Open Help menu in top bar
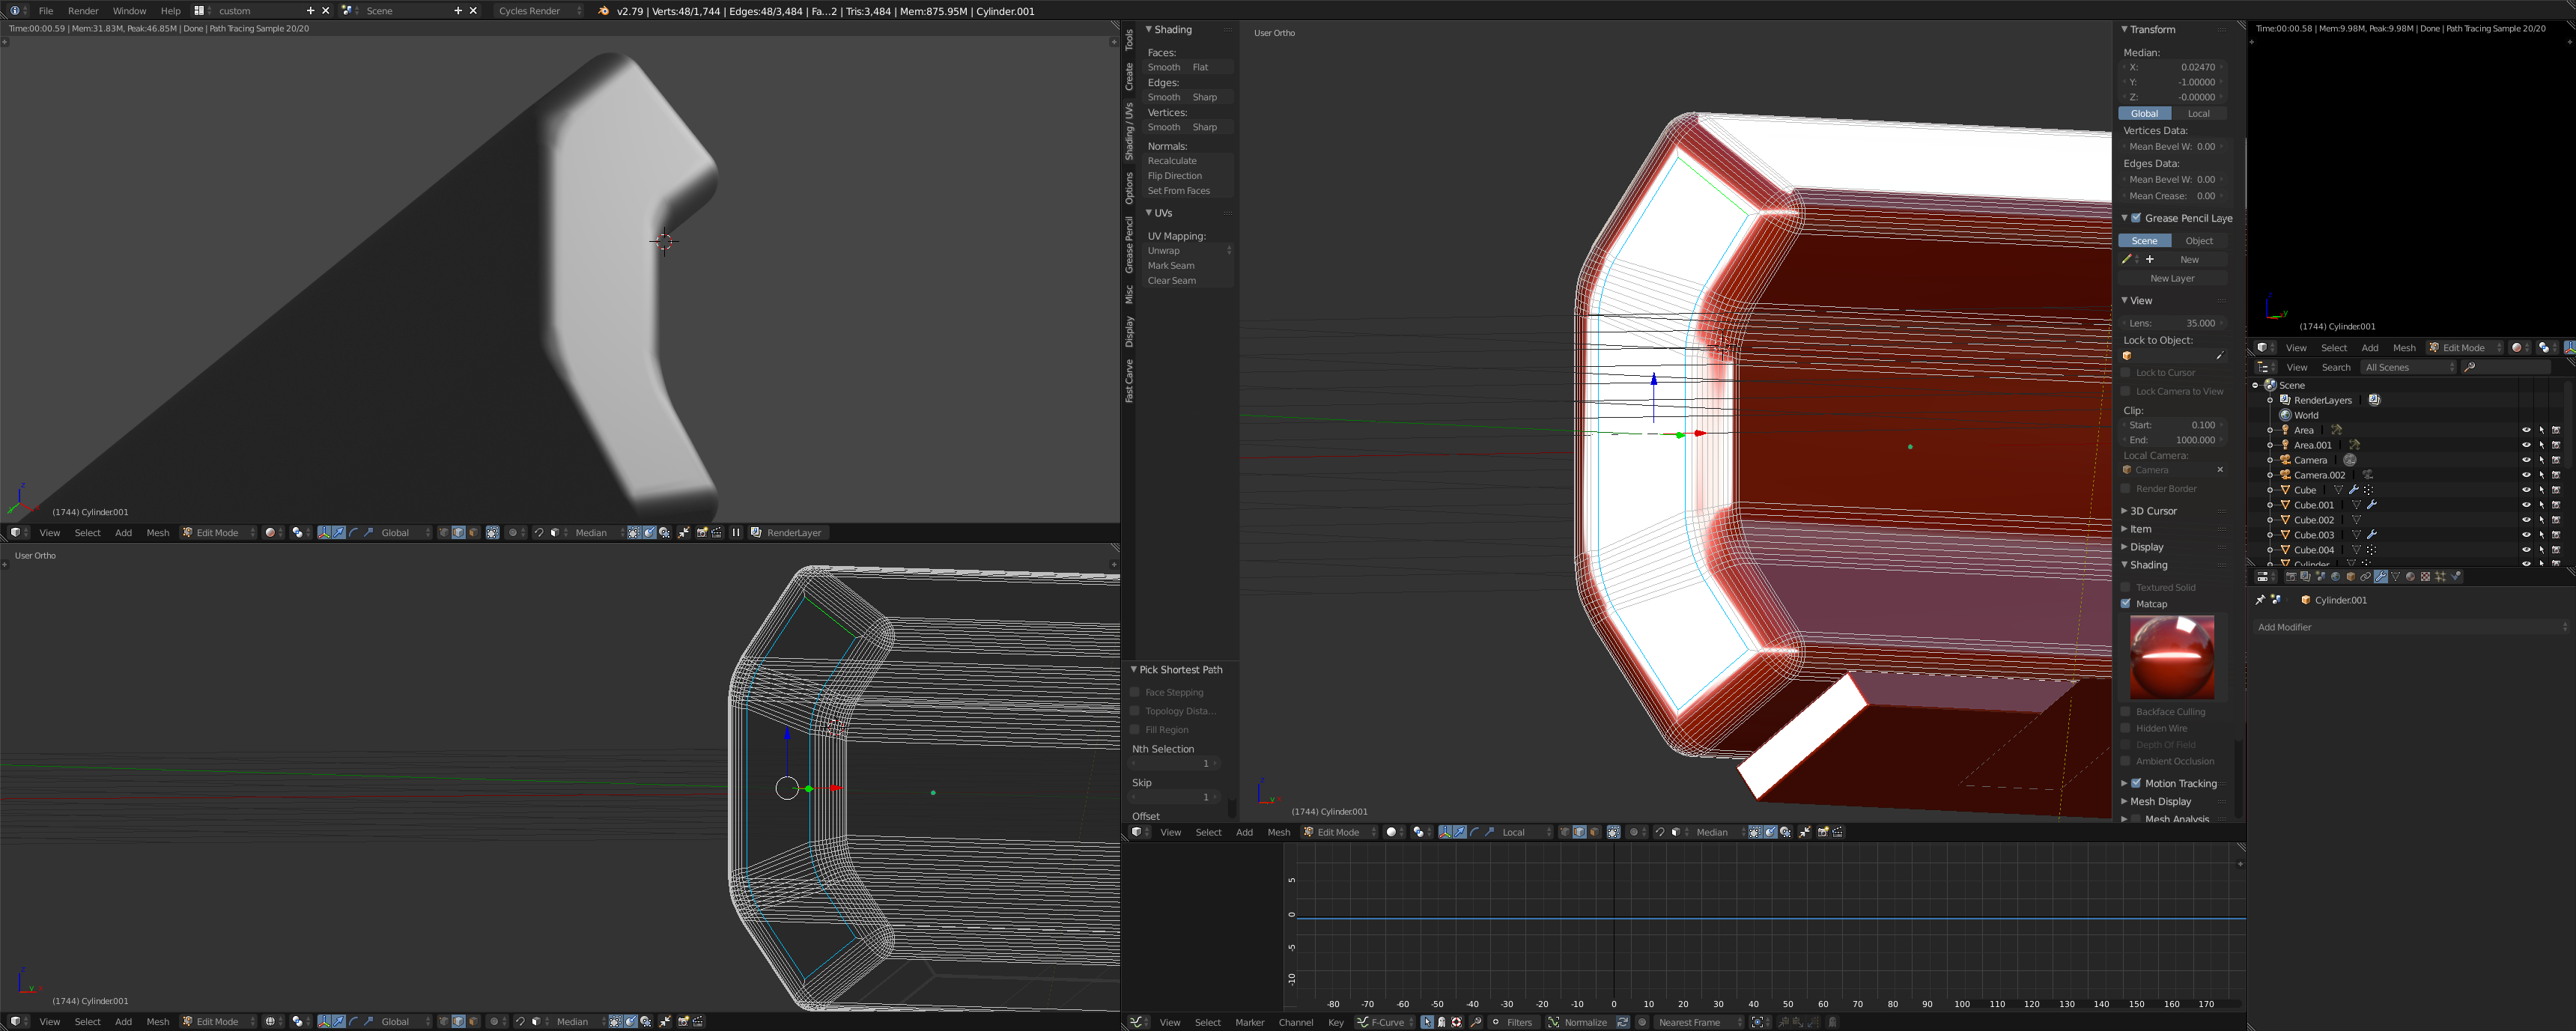Image resolution: width=2576 pixels, height=1031 pixels. [x=171, y=11]
